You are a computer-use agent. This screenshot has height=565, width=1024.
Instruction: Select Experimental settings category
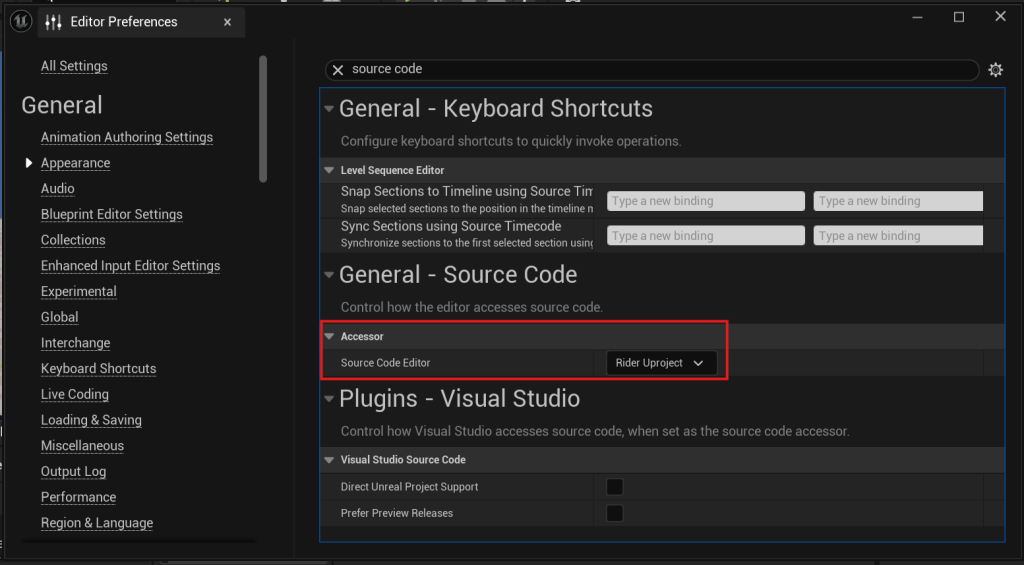click(x=78, y=291)
